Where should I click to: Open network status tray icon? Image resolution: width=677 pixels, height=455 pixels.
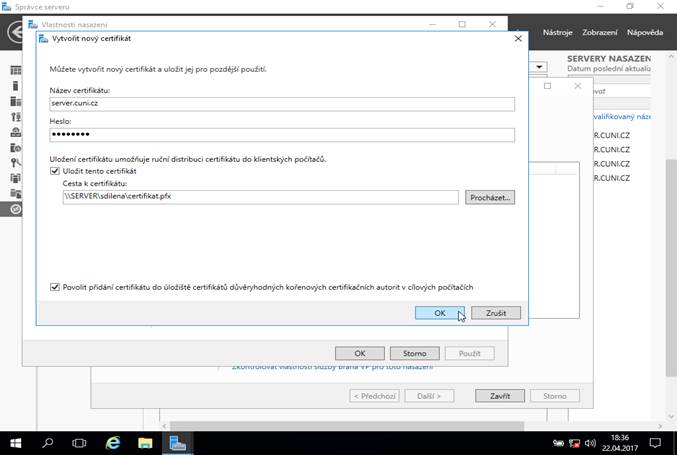pos(574,443)
